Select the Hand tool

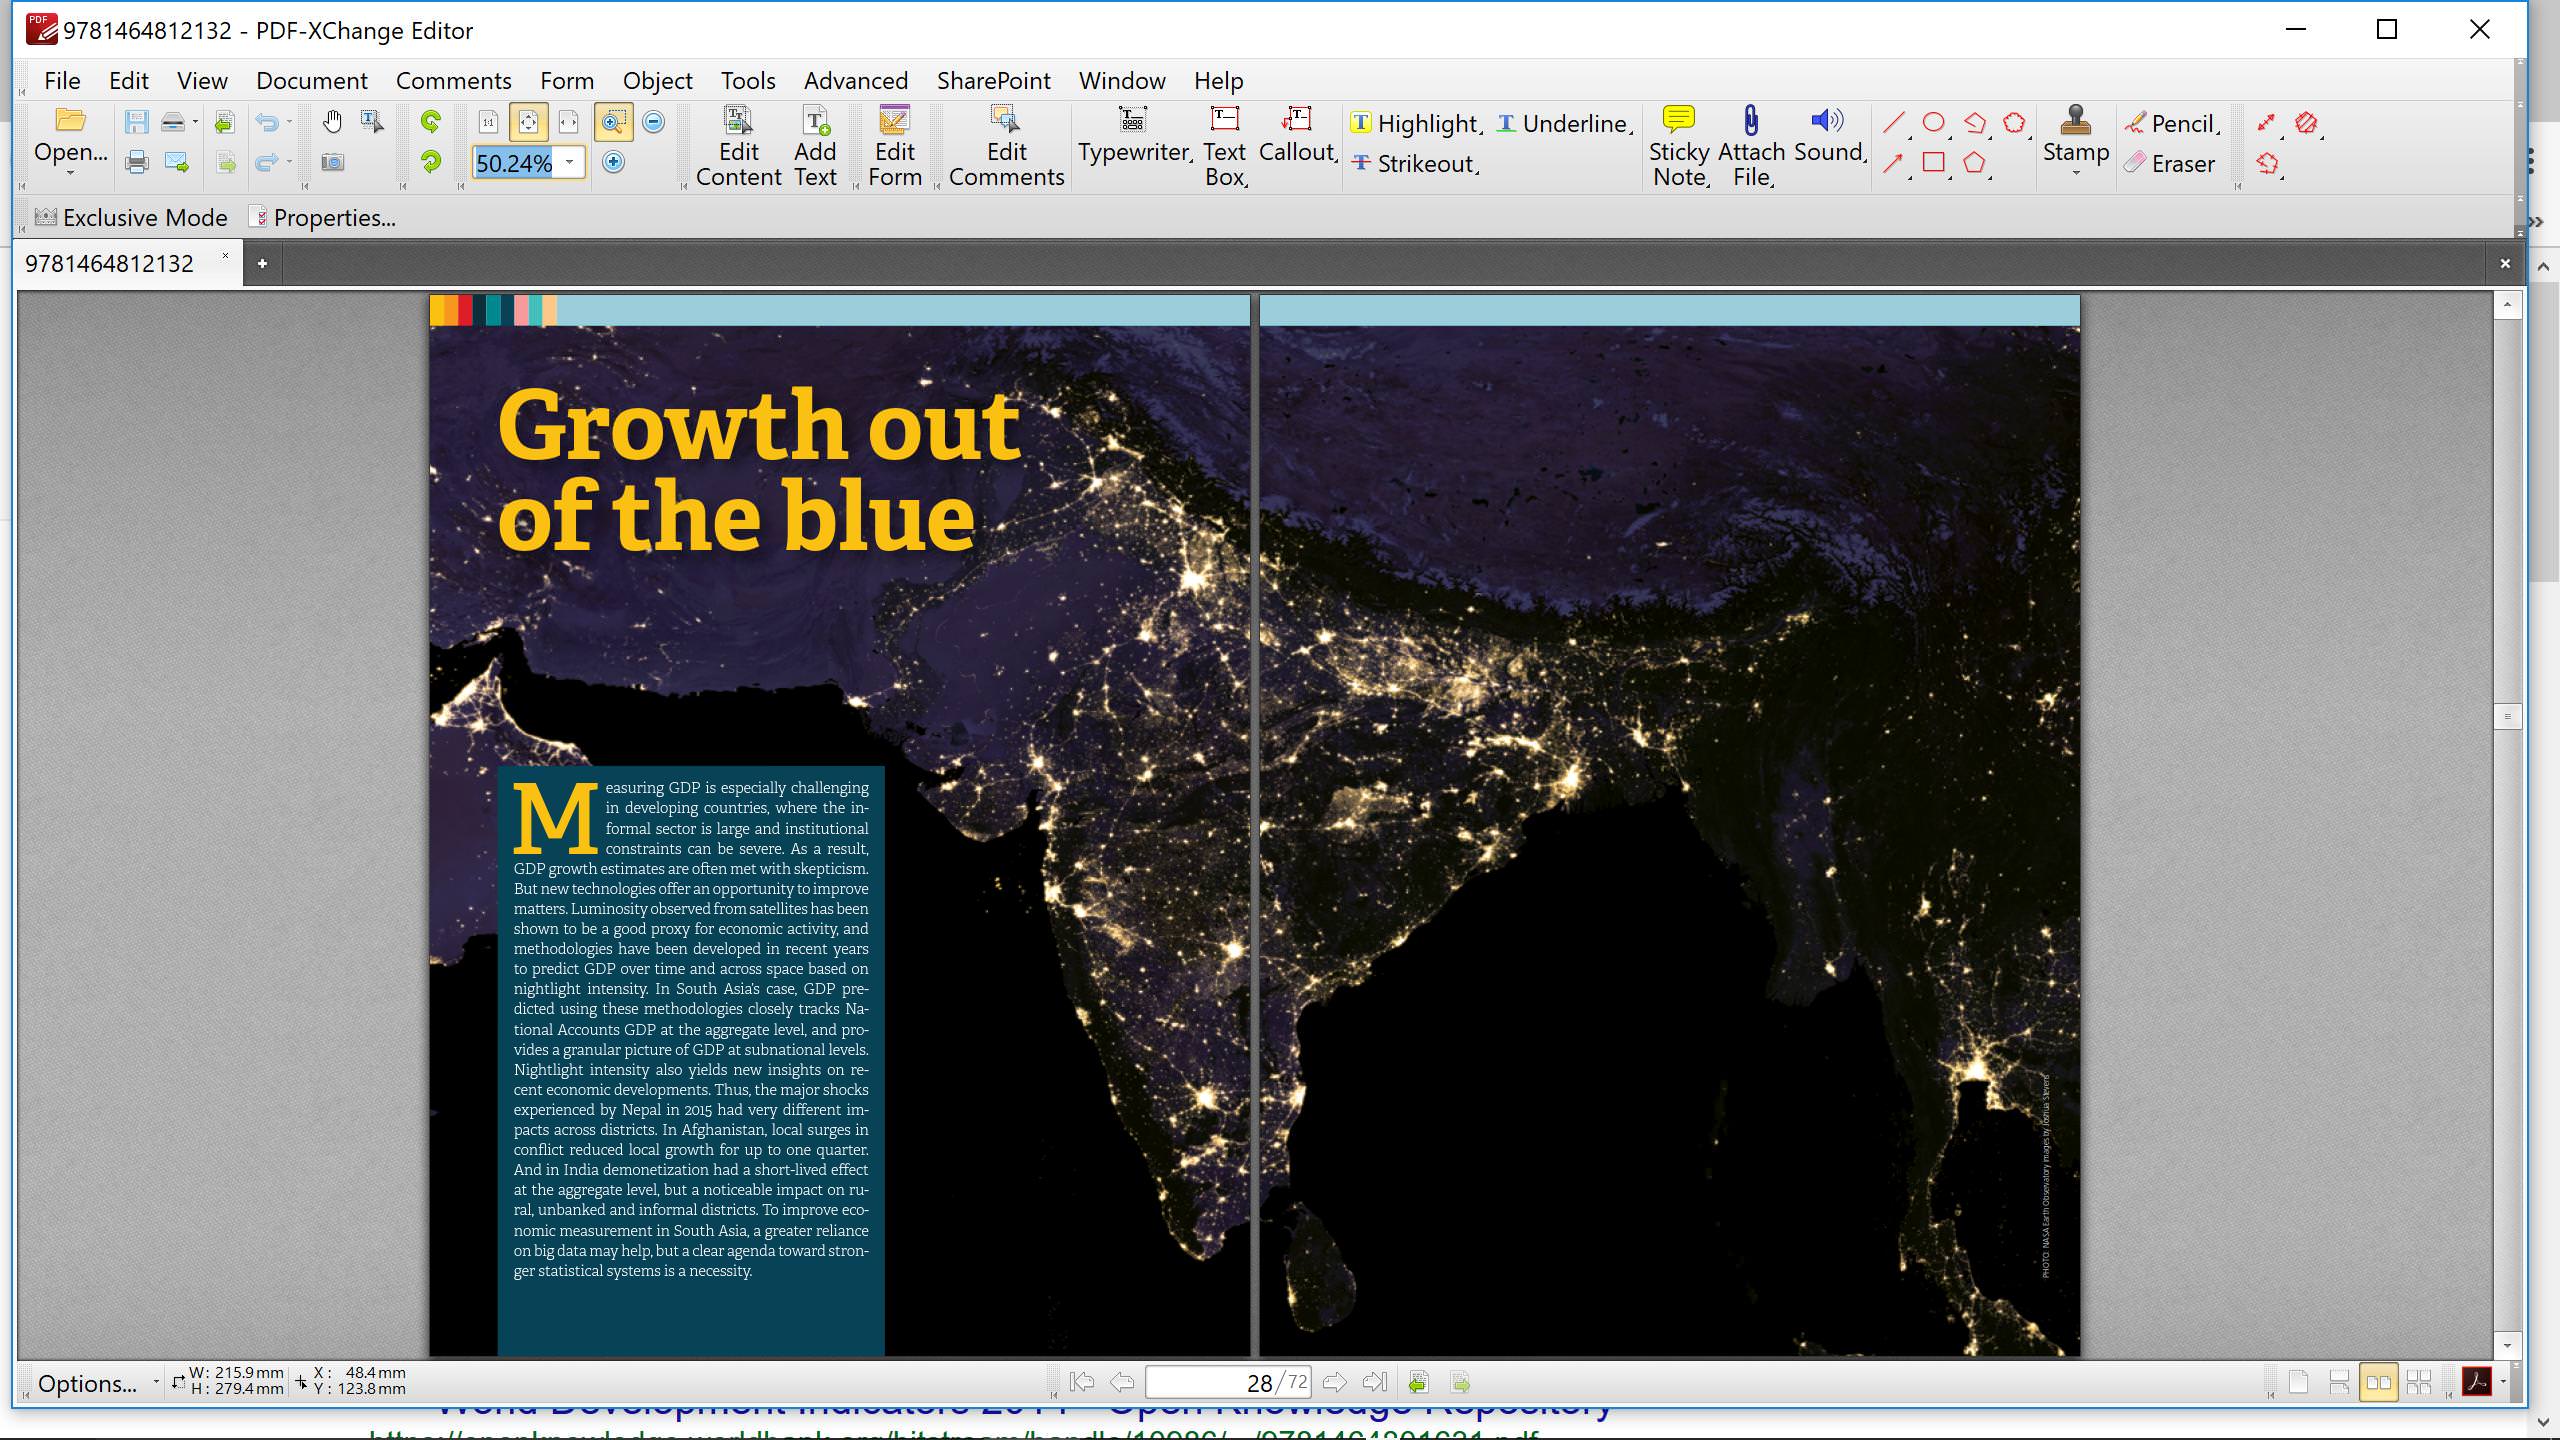point(332,122)
